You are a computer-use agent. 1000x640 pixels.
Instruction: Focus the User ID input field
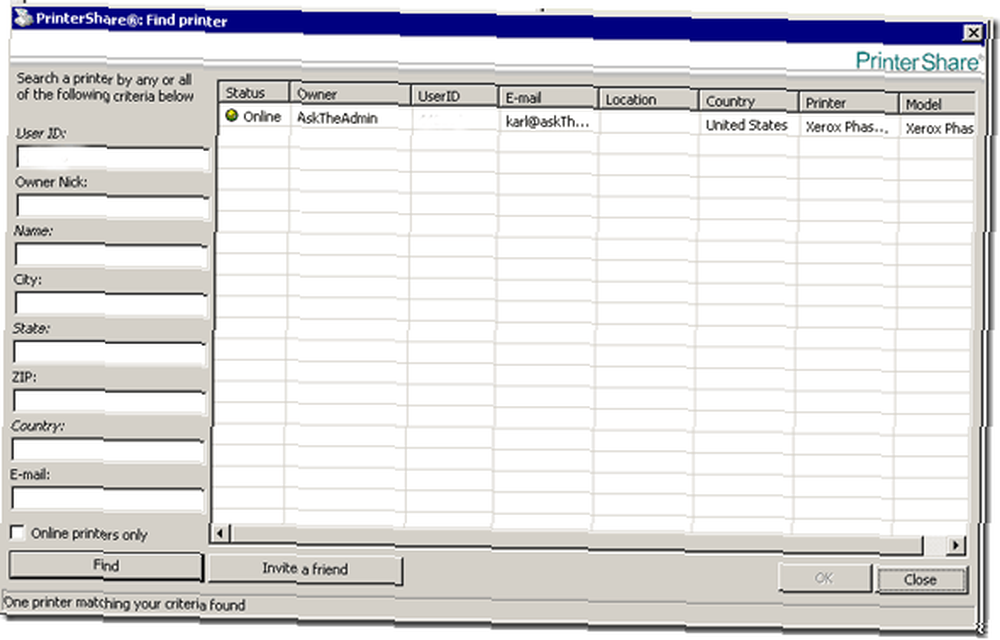pyautogui.click(x=113, y=158)
